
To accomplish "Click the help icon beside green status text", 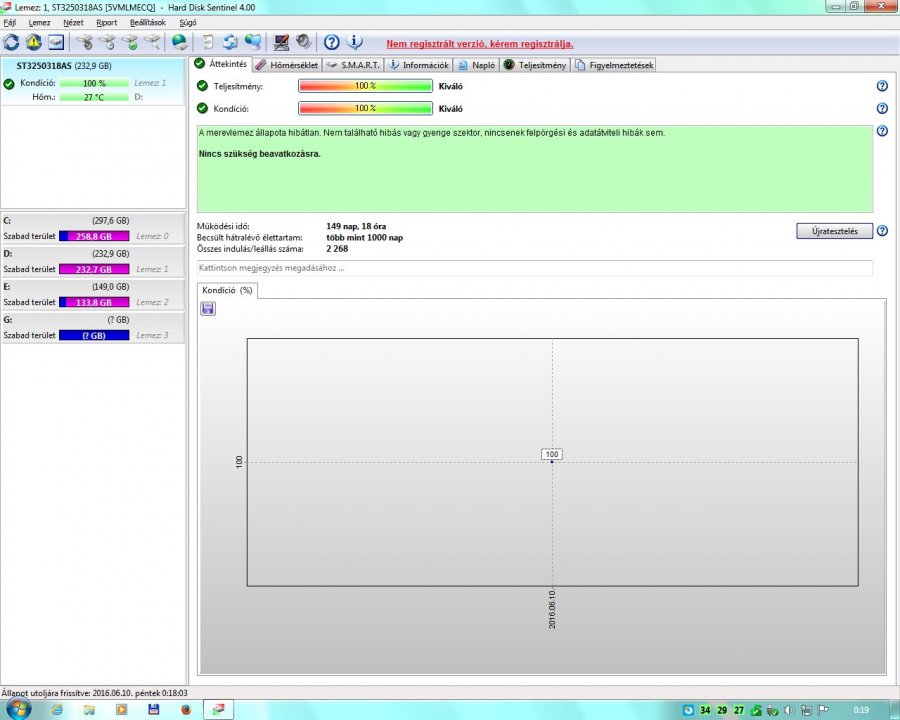I will 882,131.
